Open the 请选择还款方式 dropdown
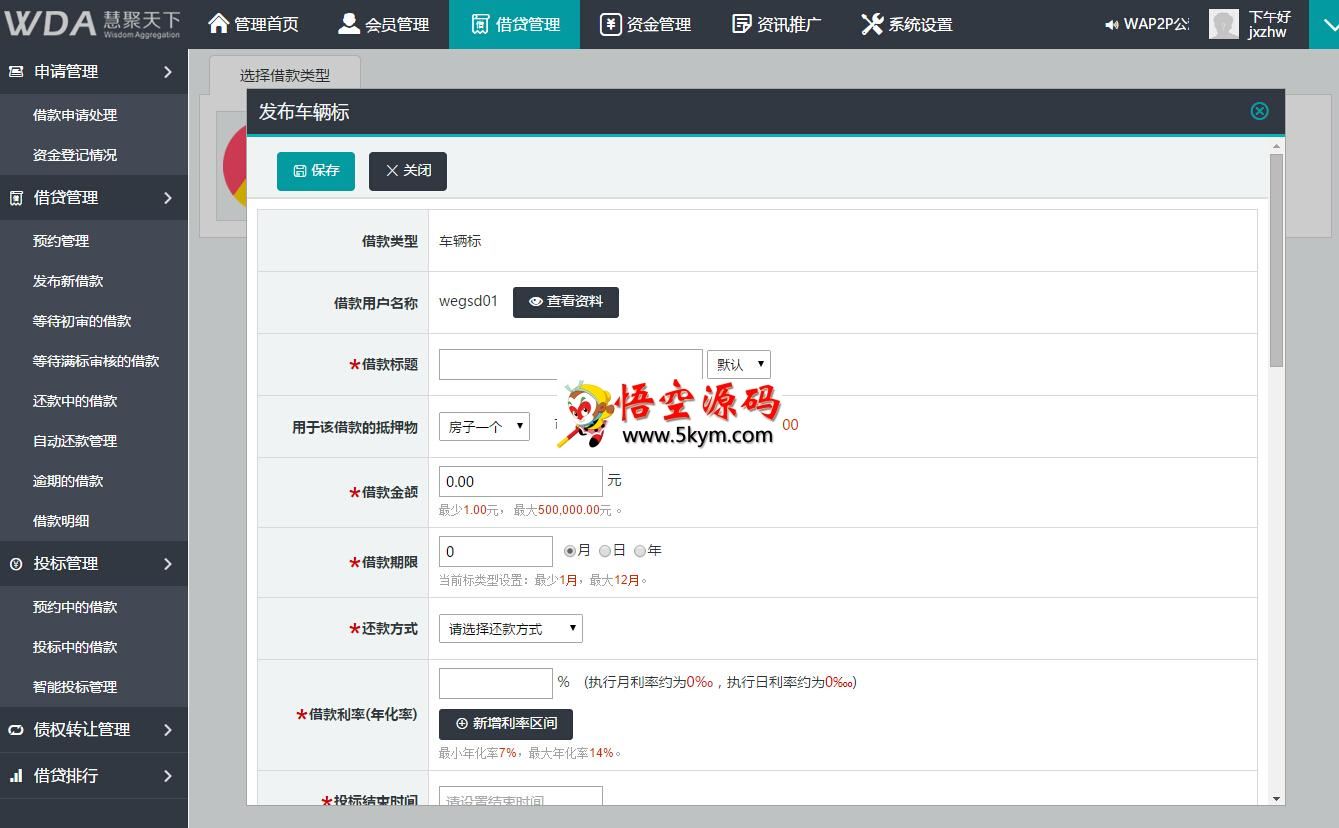The image size is (1339, 828). [511, 628]
